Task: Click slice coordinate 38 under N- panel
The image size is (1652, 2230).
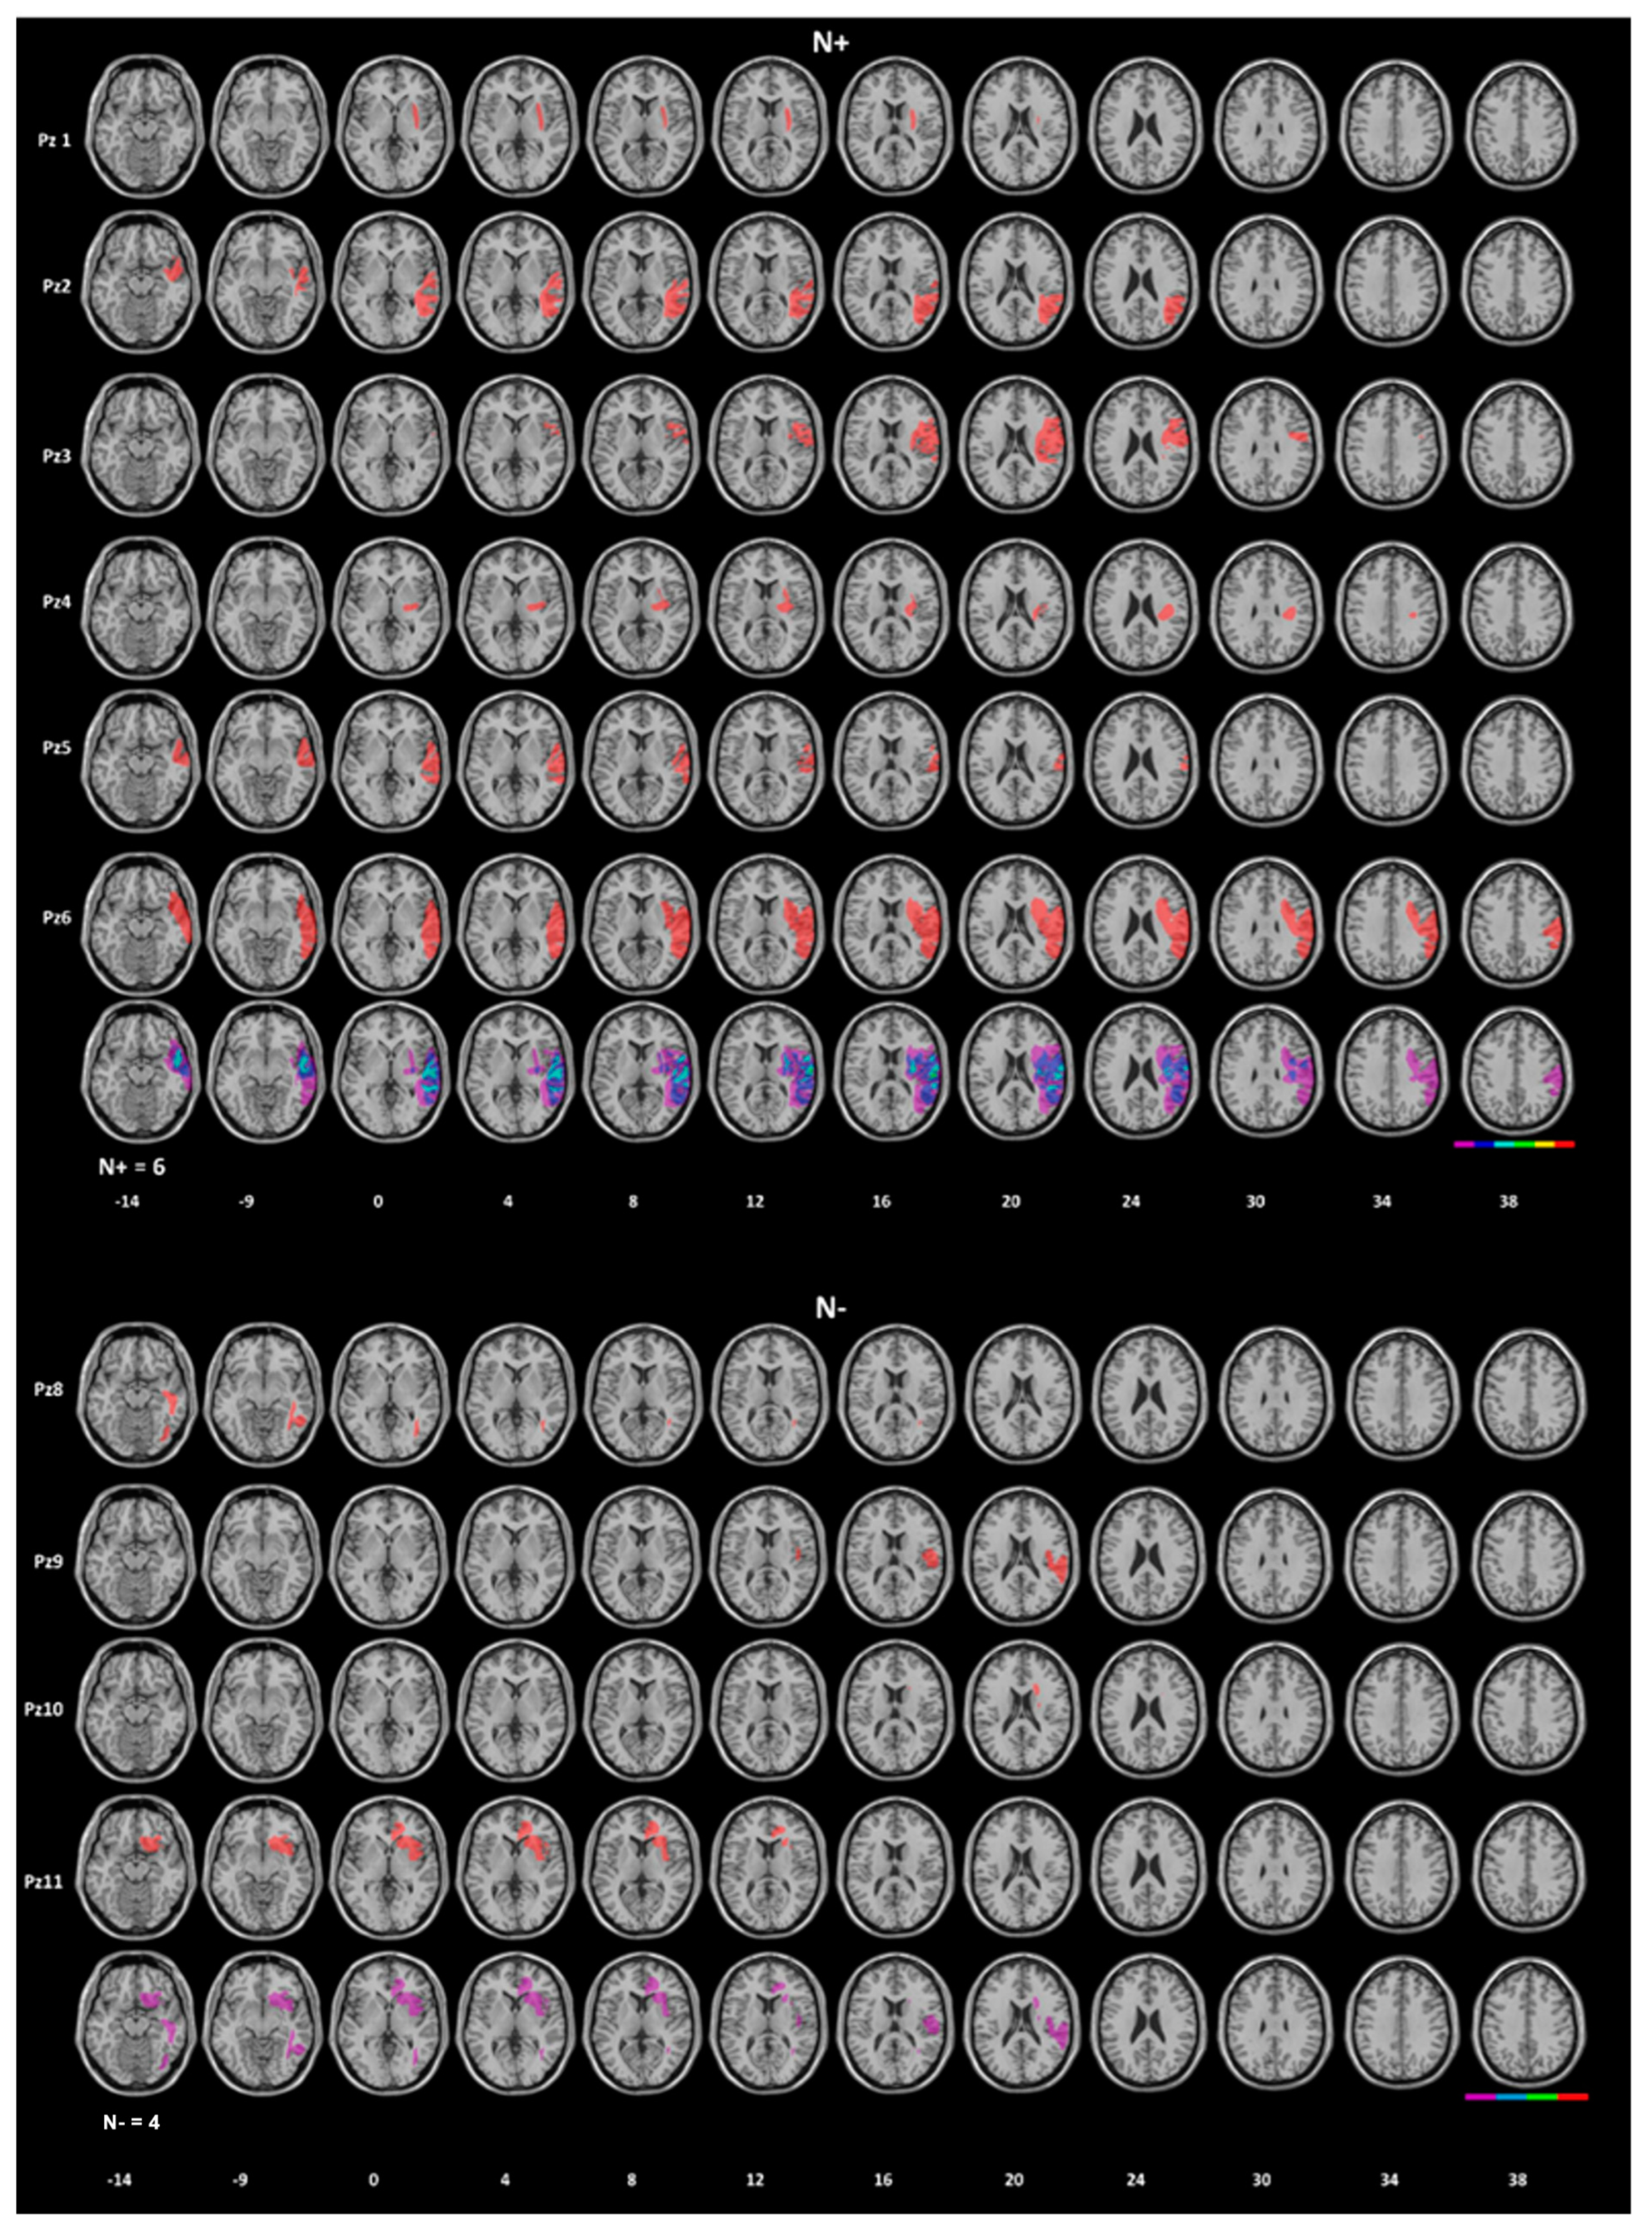Action: (x=1518, y=2180)
